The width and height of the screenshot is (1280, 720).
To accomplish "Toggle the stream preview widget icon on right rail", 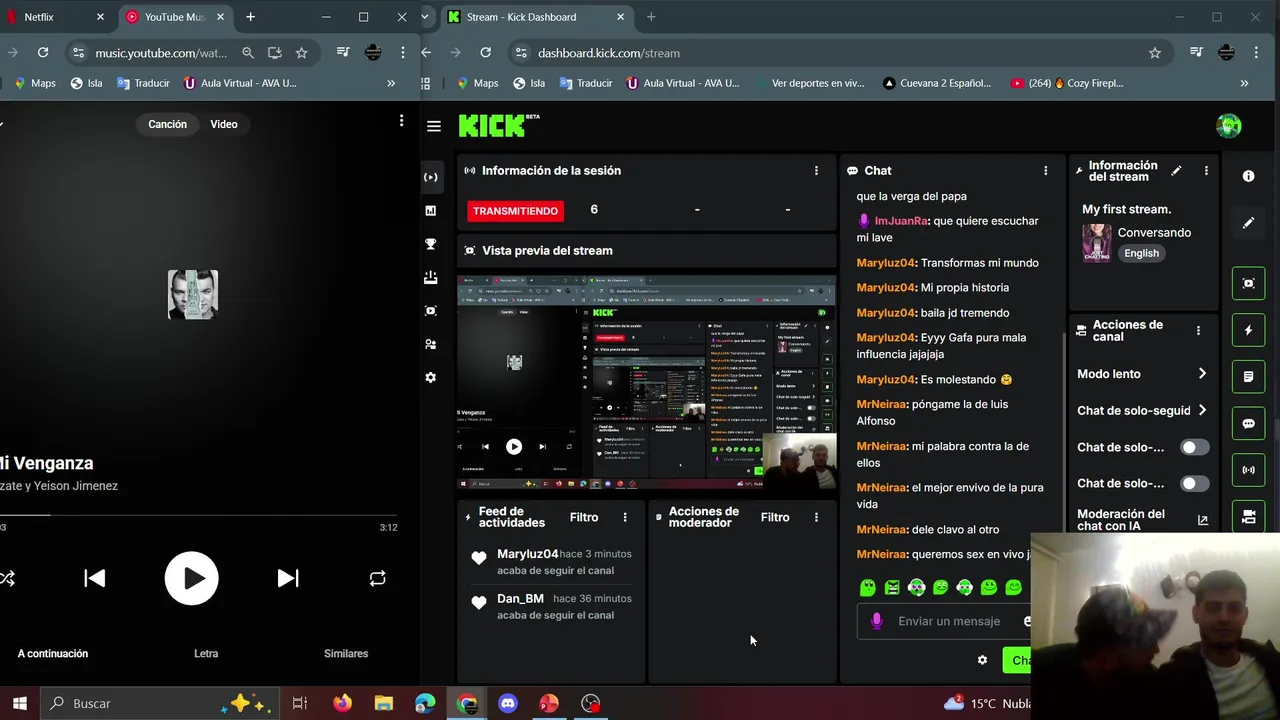I will click(1248, 283).
